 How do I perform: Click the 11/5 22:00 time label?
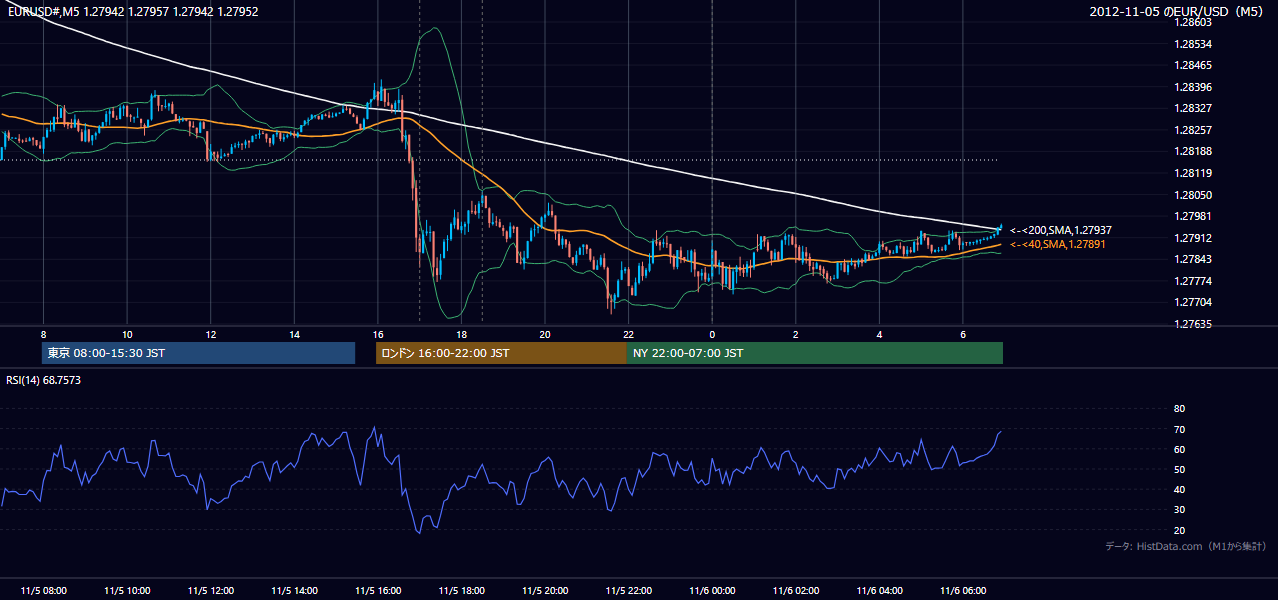[x=628, y=591]
